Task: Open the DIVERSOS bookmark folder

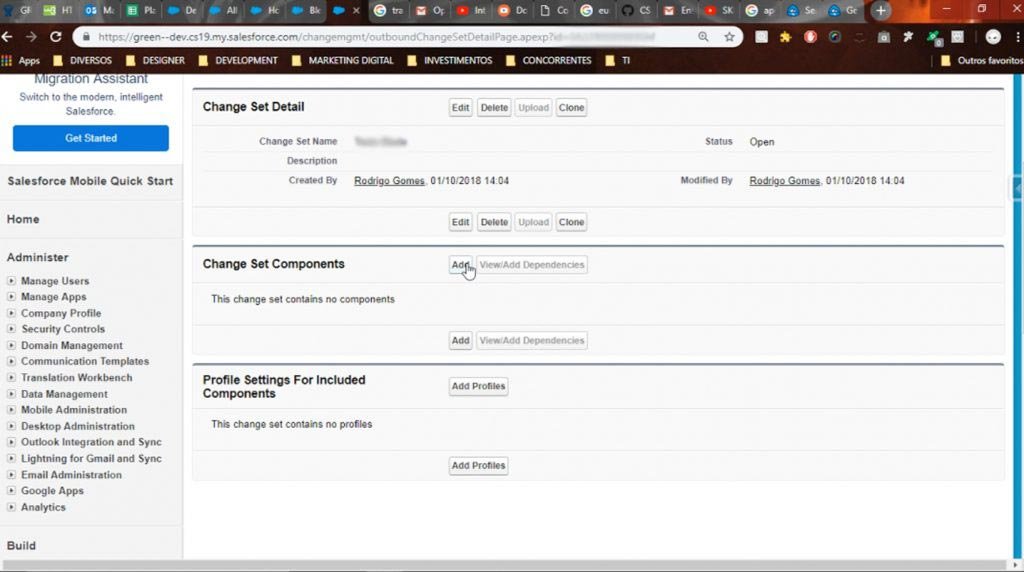Action: (82, 61)
